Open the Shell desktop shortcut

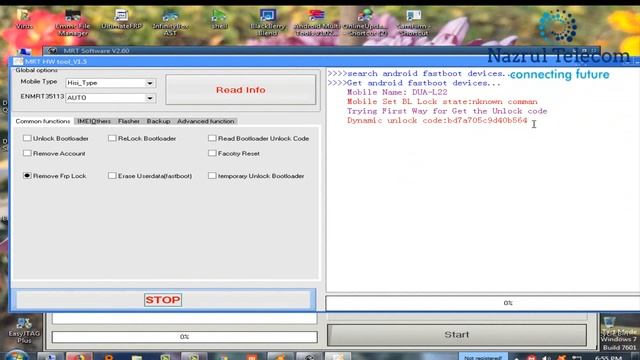[x=219, y=19]
